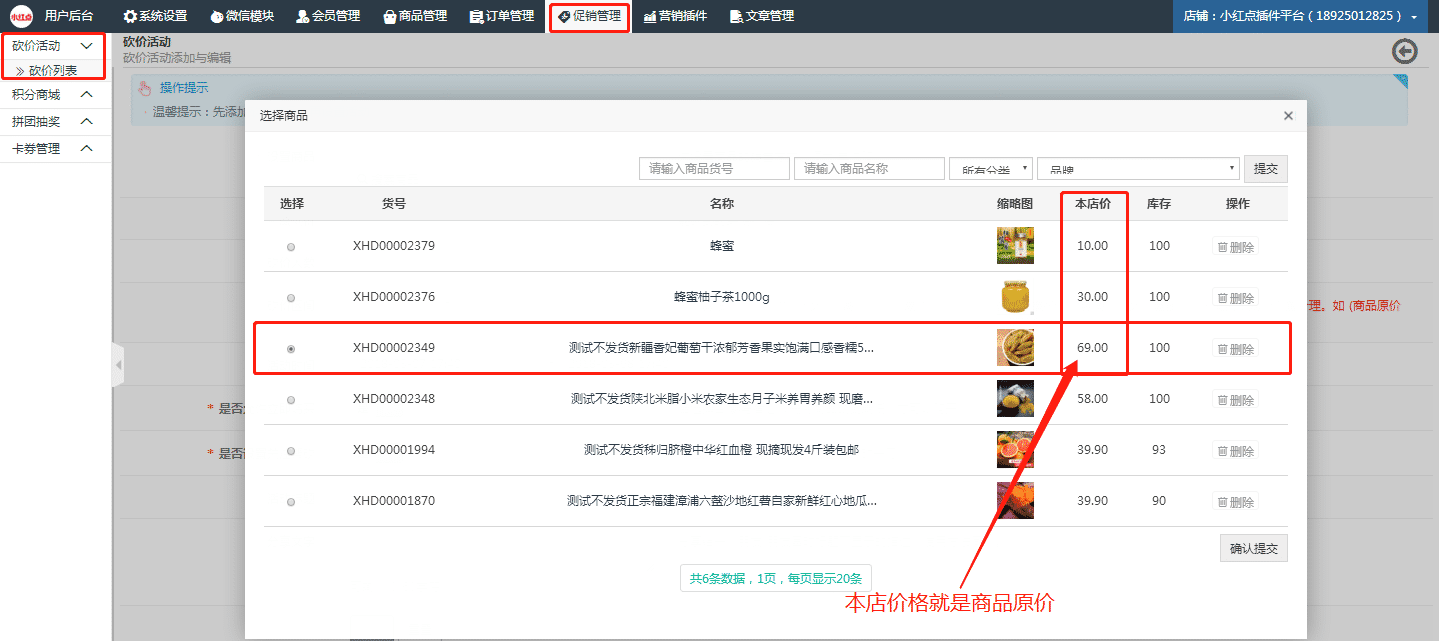This screenshot has width=1439, height=641.
Task: Click the 操作提示 hand icon
Action: (144, 88)
